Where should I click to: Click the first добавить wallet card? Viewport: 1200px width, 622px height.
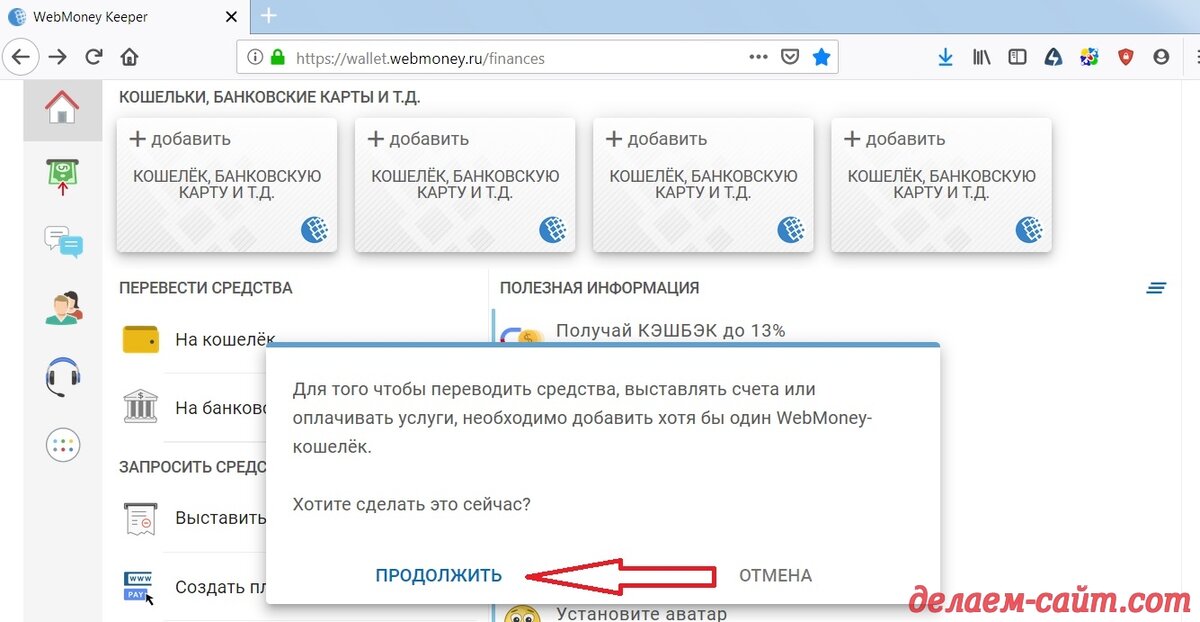pyautogui.click(x=227, y=185)
